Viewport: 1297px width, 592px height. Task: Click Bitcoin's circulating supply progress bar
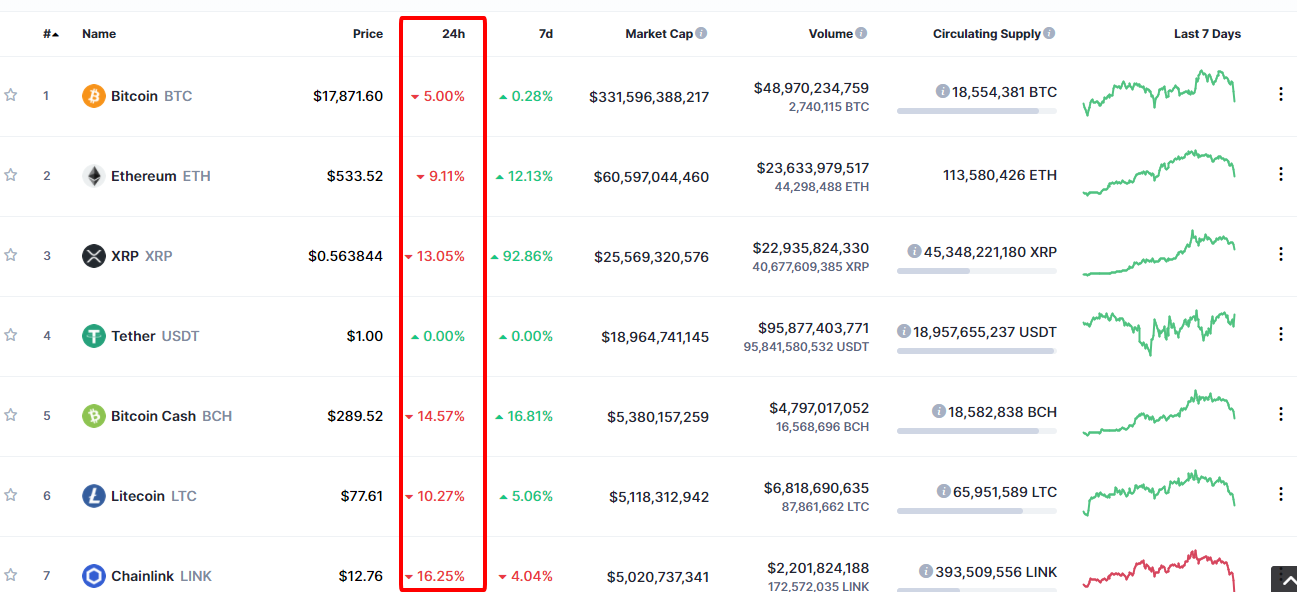(x=977, y=111)
